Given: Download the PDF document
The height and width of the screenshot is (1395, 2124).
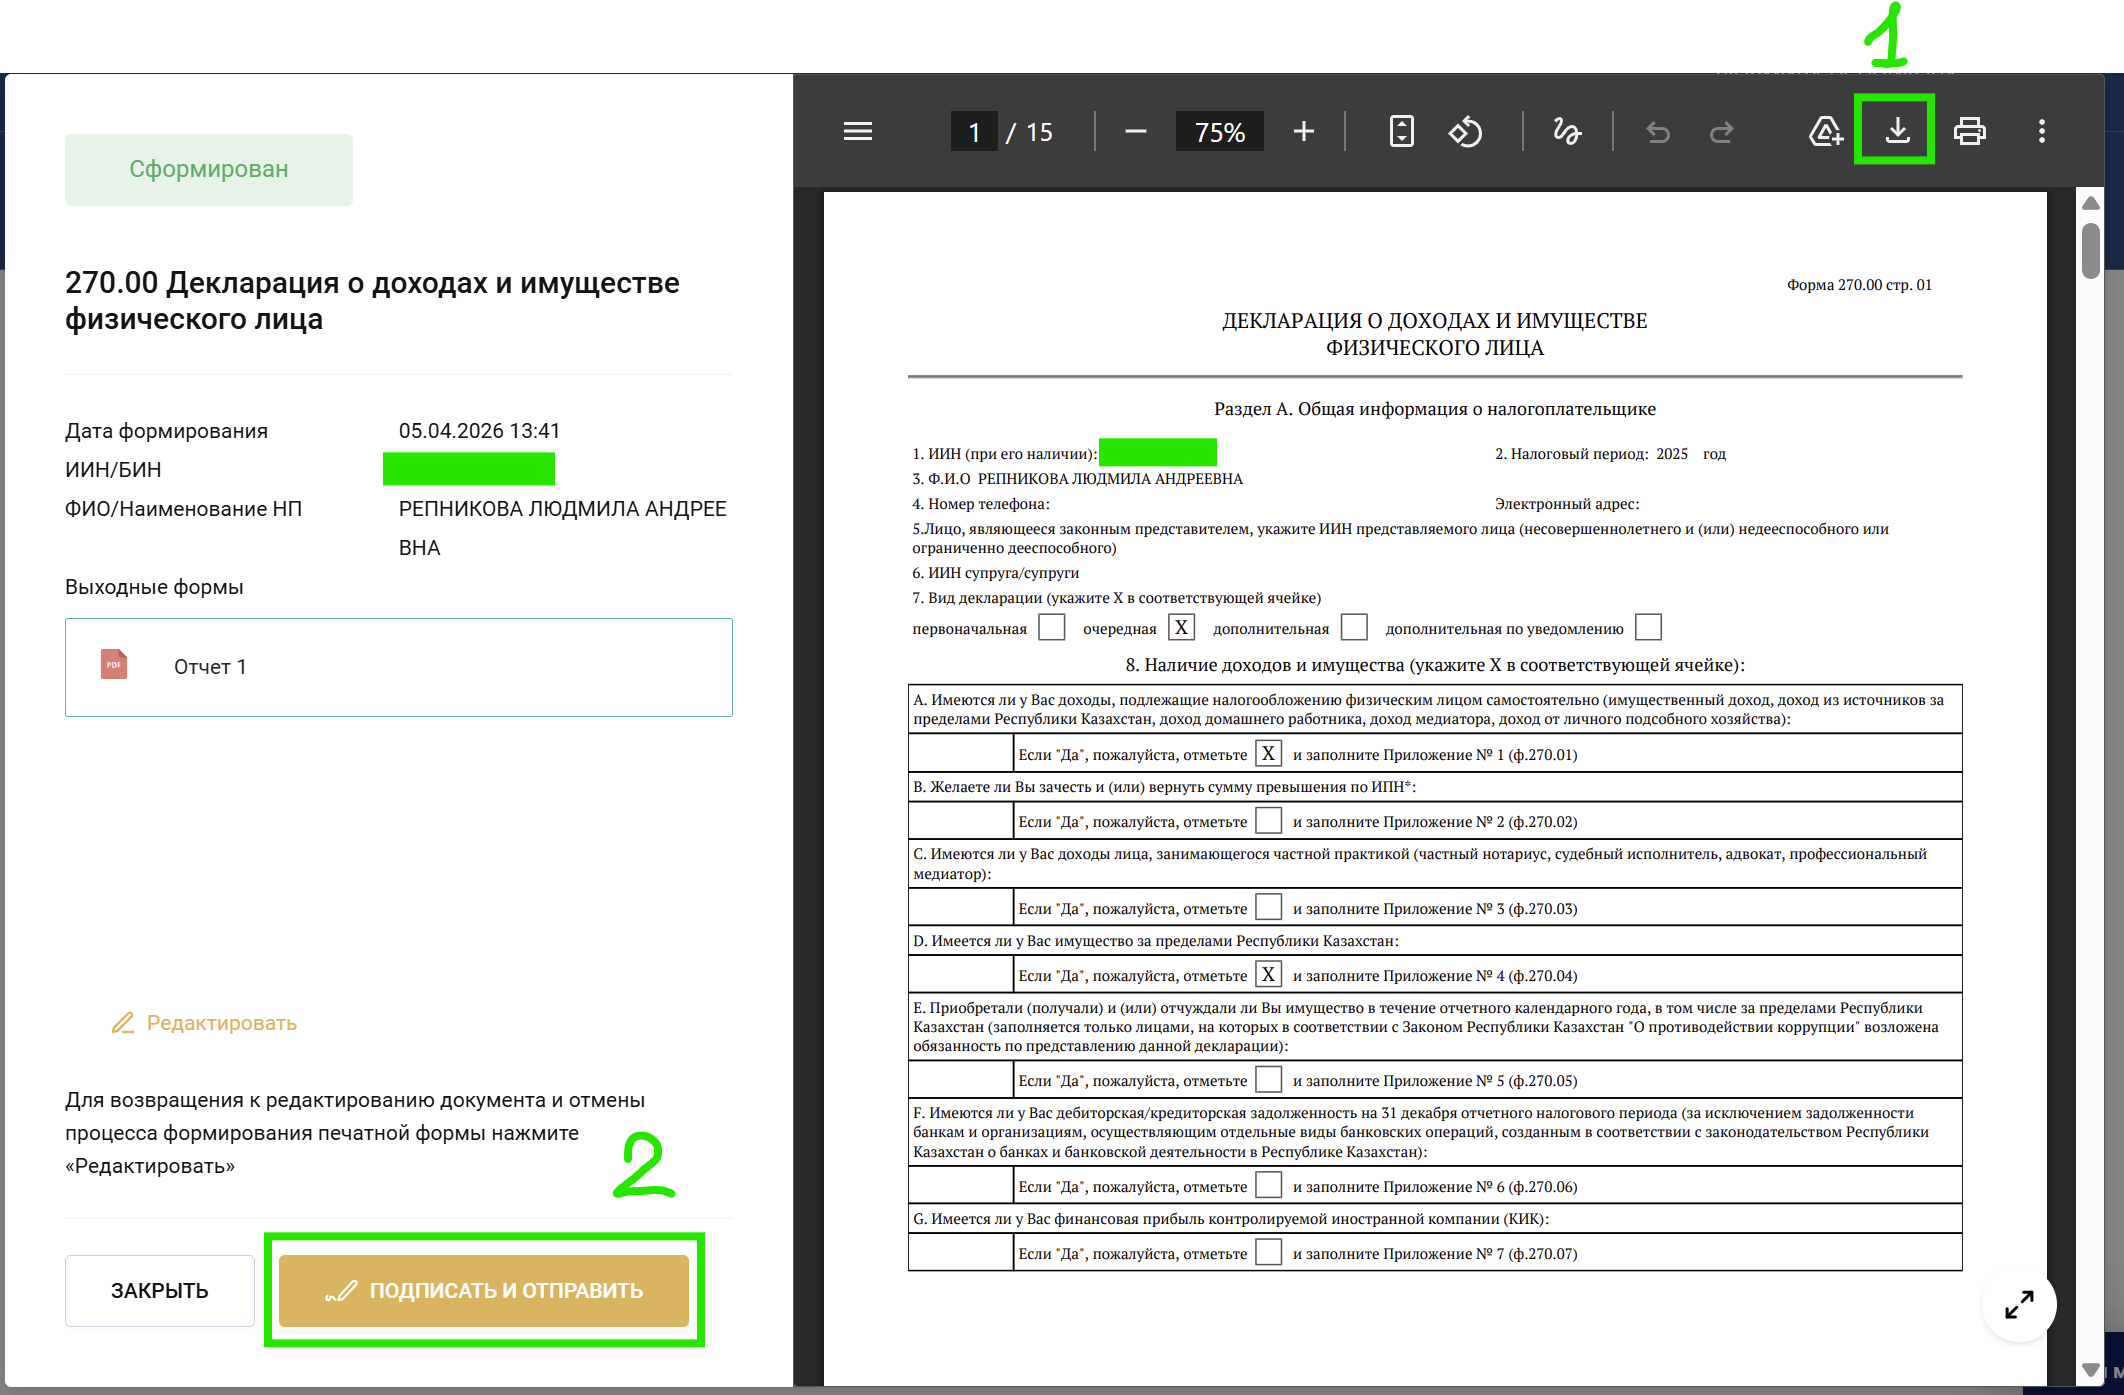Looking at the screenshot, I should [x=1896, y=131].
